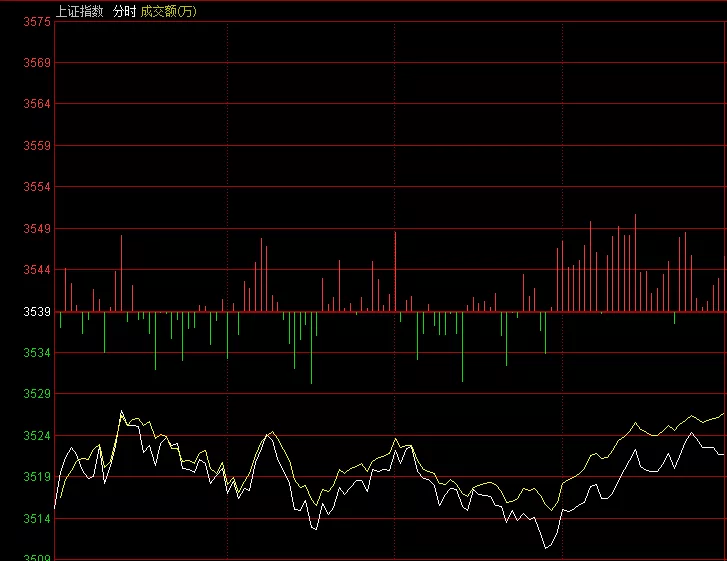Click the 3575 price axis label

point(37,22)
